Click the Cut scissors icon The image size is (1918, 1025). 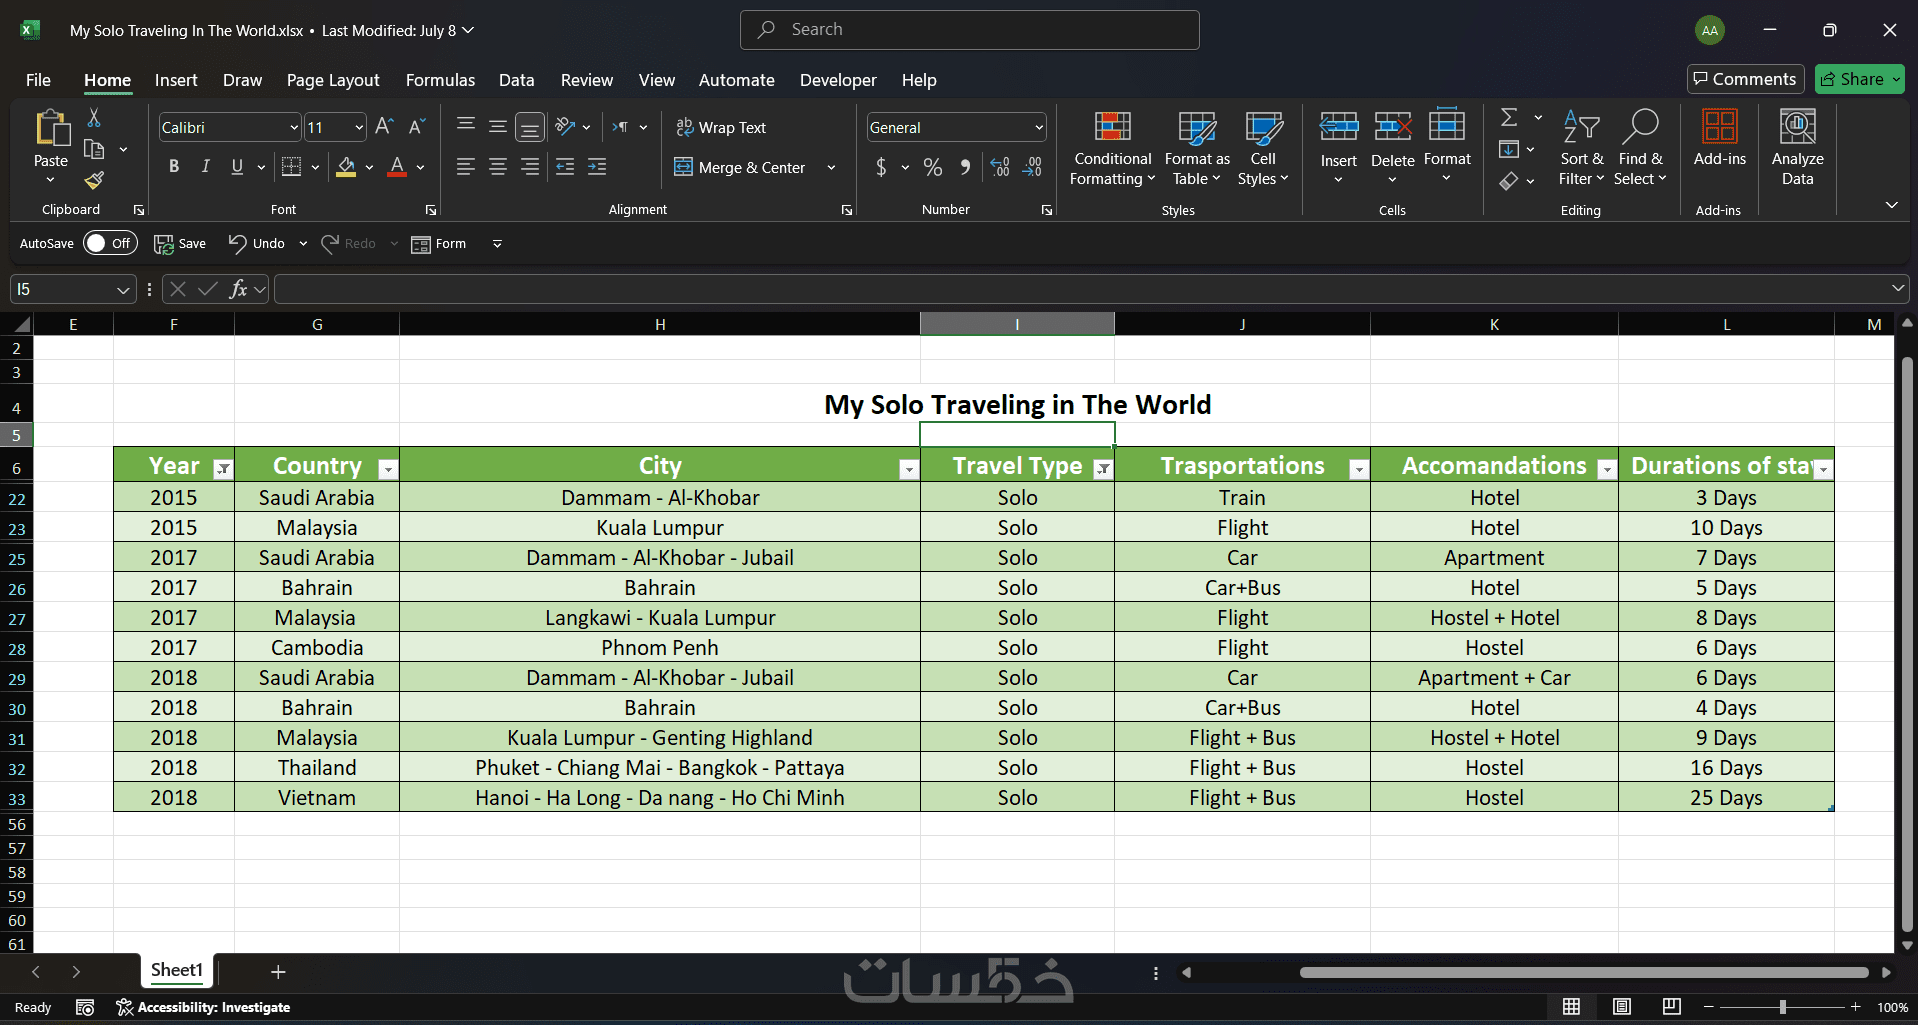[94, 118]
